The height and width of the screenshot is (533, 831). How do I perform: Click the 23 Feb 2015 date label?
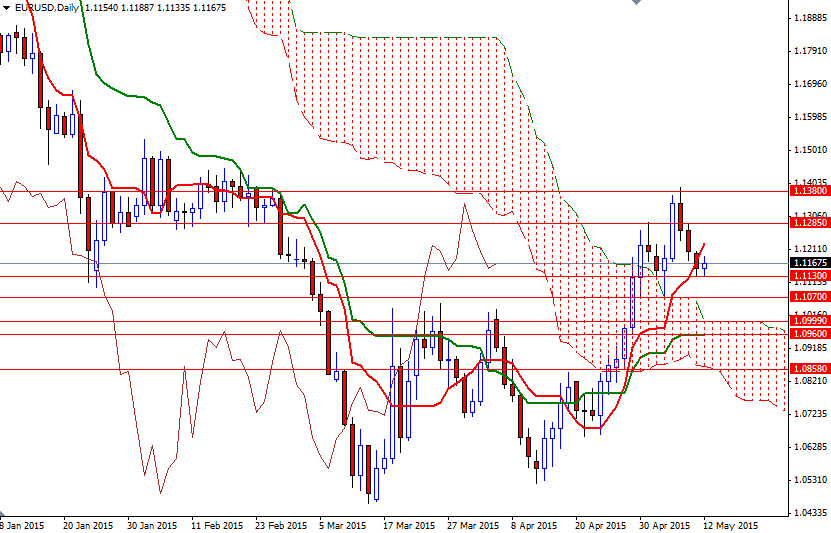coord(281,526)
